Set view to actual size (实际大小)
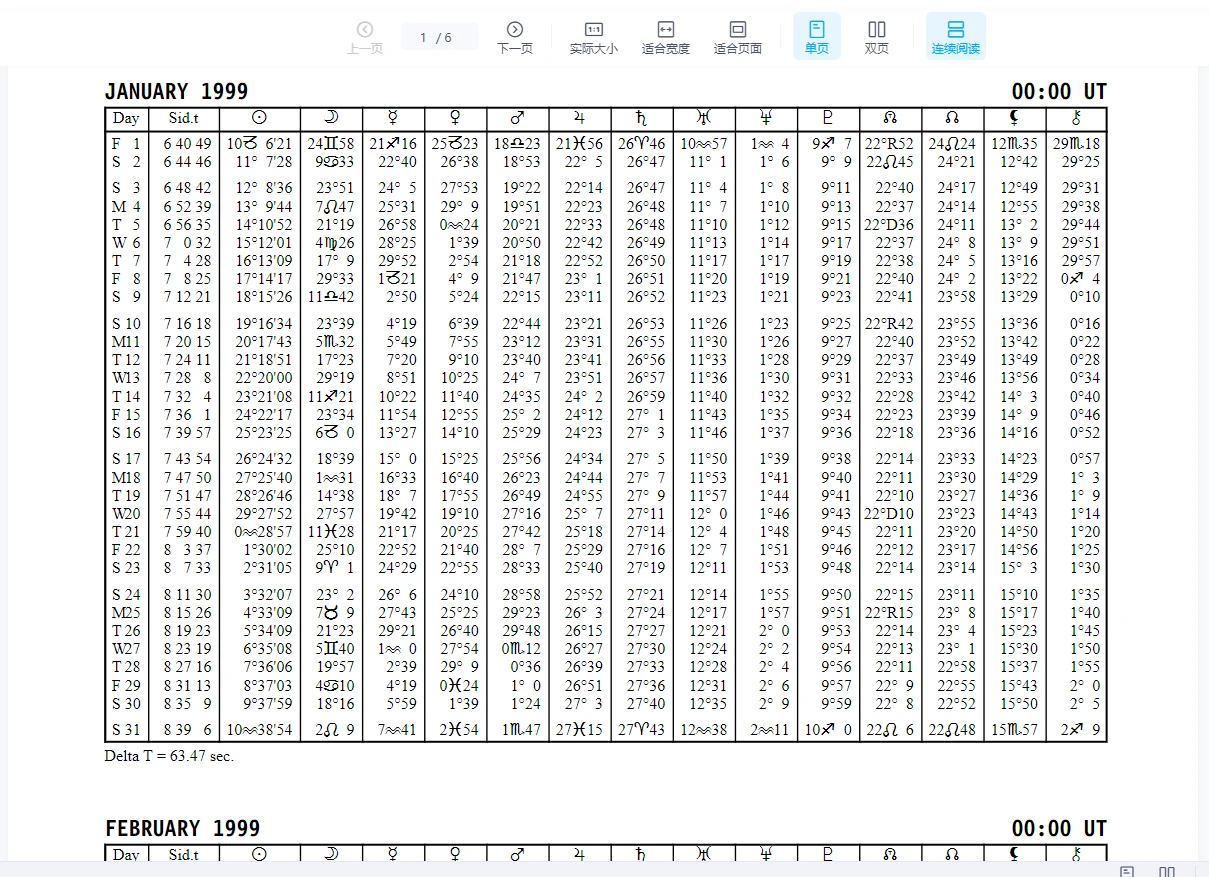 [593, 37]
